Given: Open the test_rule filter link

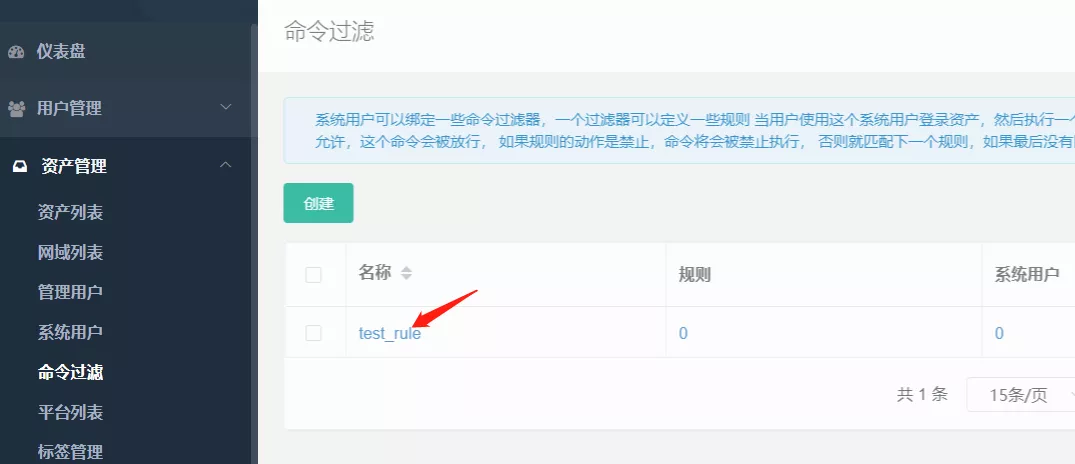Looking at the screenshot, I should click(389, 333).
